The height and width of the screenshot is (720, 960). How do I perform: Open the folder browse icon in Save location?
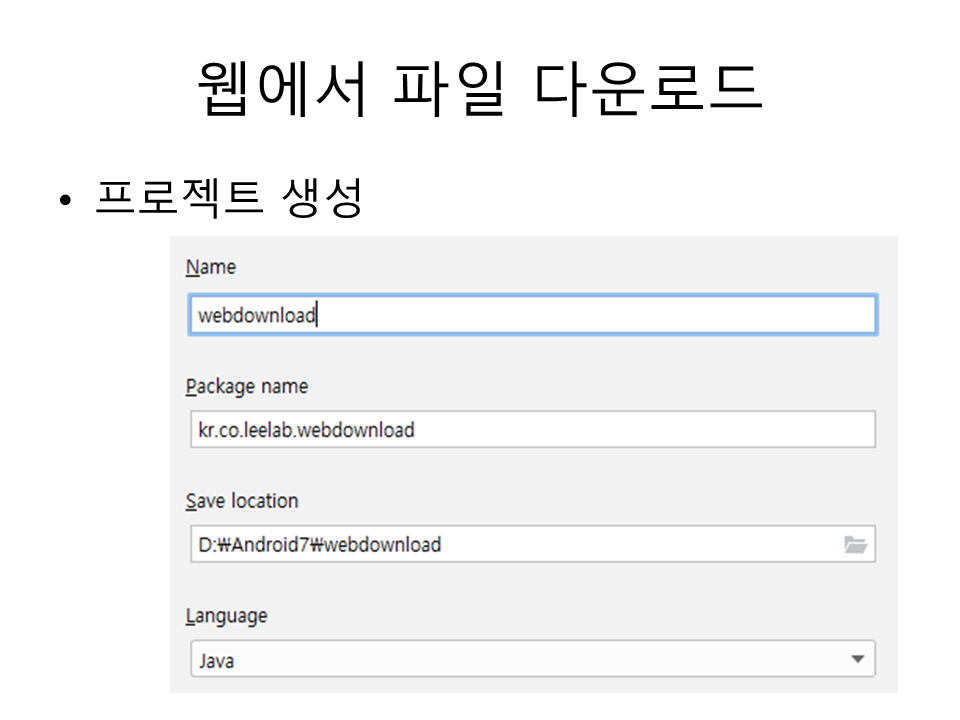854,545
